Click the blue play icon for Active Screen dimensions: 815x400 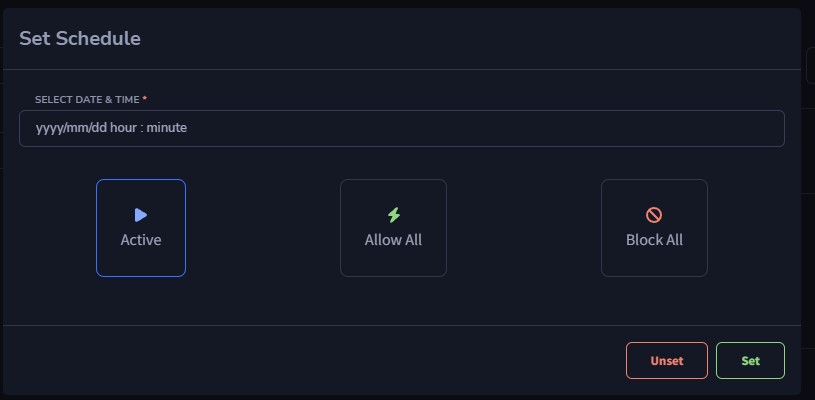tap(141, 215)
